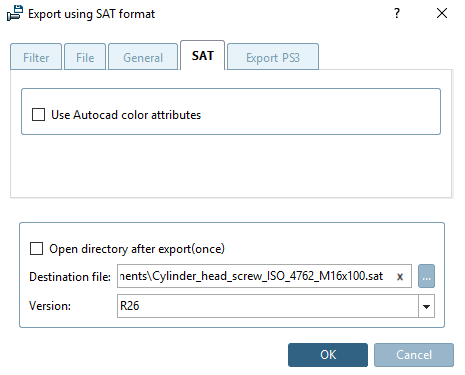Switch to the Filter tab

tap(36, 57)
